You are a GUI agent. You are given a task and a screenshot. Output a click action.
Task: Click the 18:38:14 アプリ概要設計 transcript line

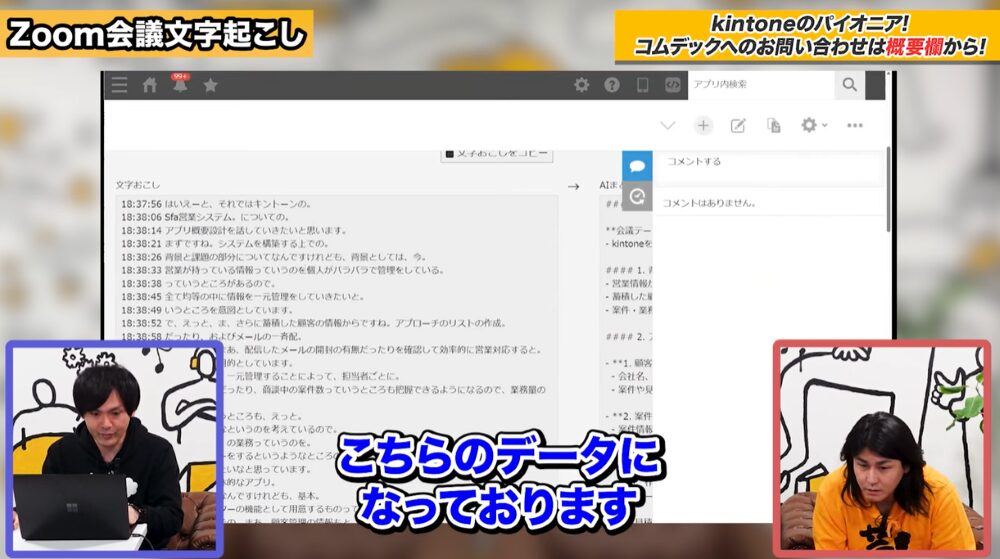coord(234,231)
